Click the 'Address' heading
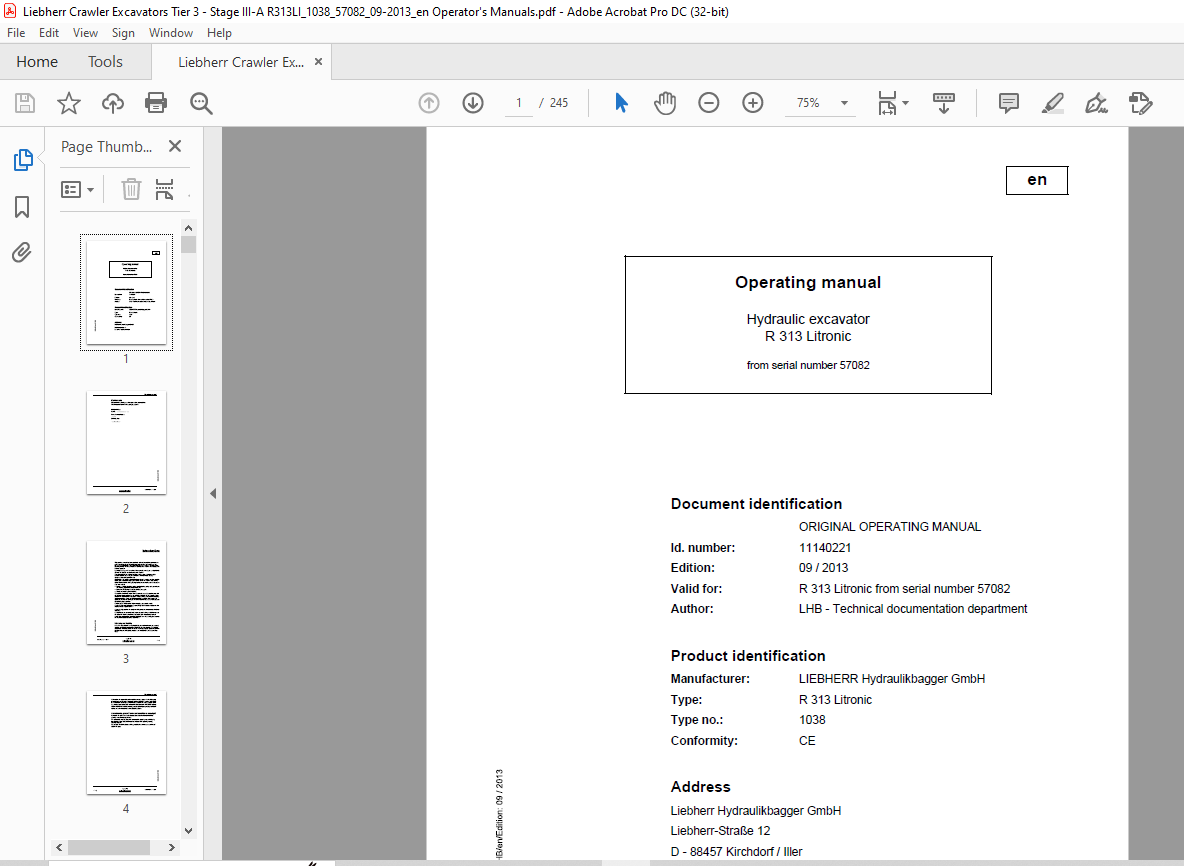 [700, 787]
